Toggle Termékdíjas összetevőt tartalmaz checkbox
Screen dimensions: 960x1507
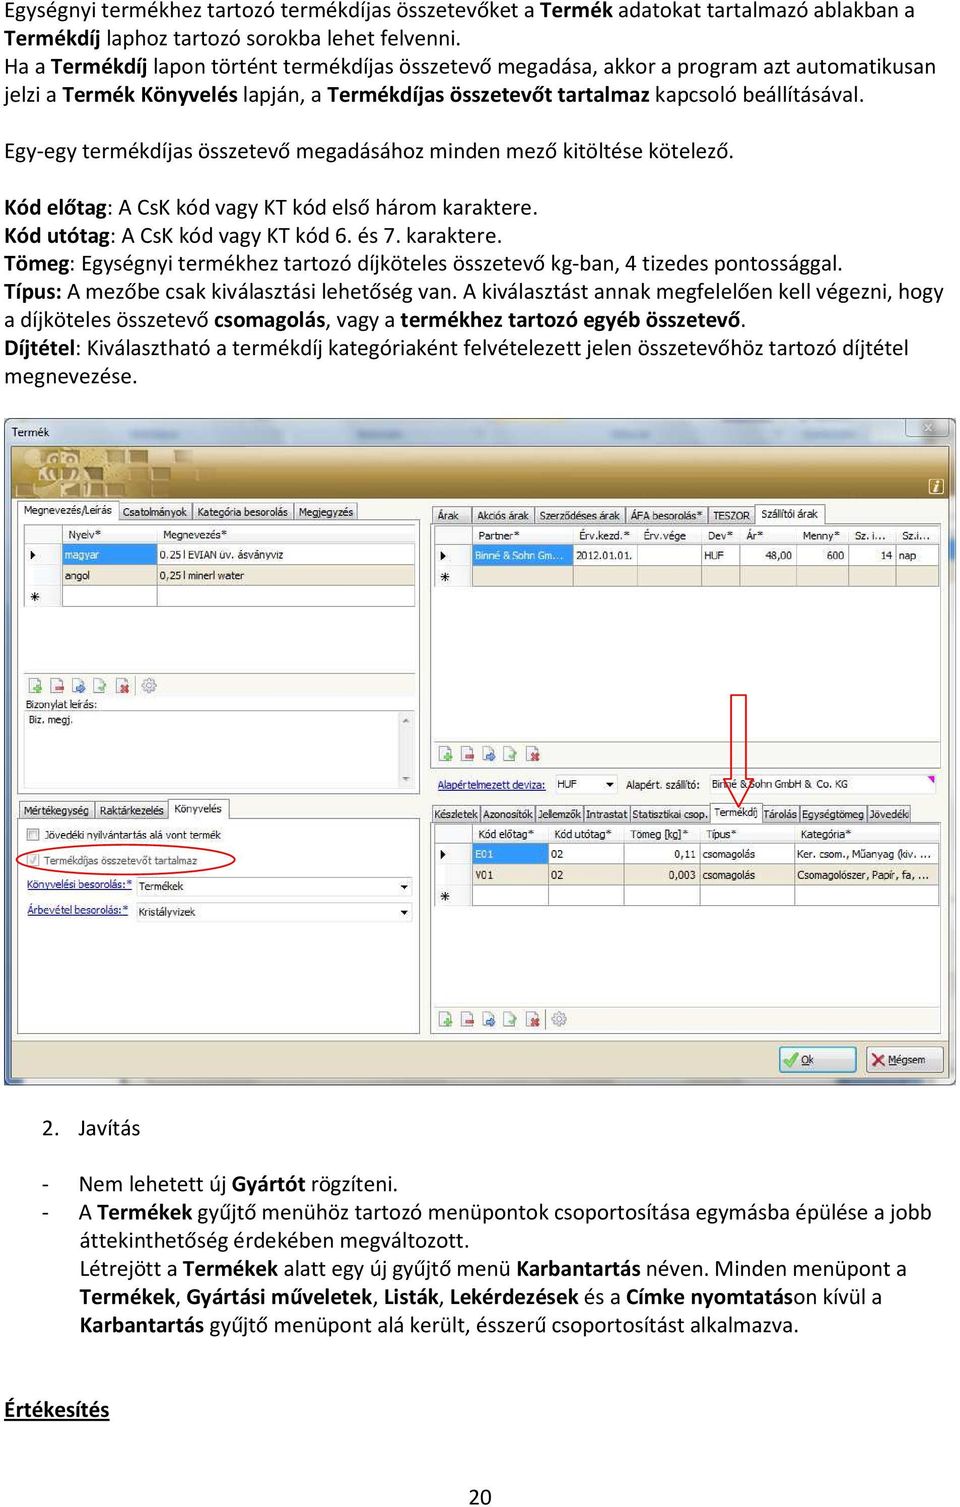33,860
